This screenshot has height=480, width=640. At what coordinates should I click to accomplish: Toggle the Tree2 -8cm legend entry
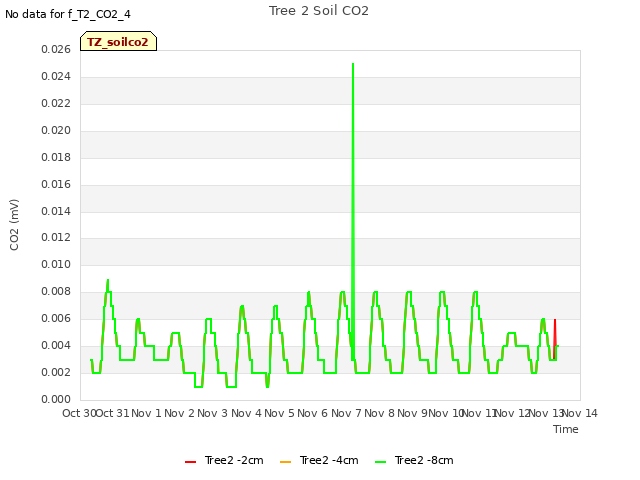point(414,460)
